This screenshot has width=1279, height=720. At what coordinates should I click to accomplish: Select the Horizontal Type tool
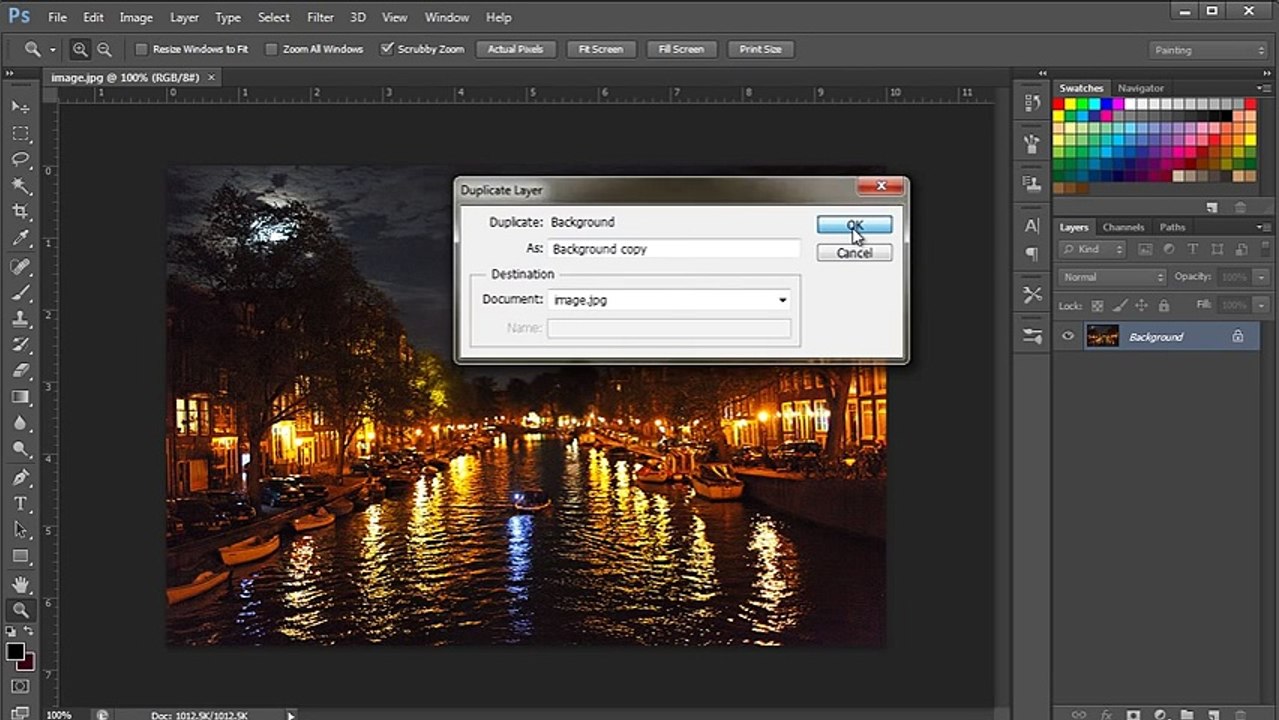coord(21,503)
